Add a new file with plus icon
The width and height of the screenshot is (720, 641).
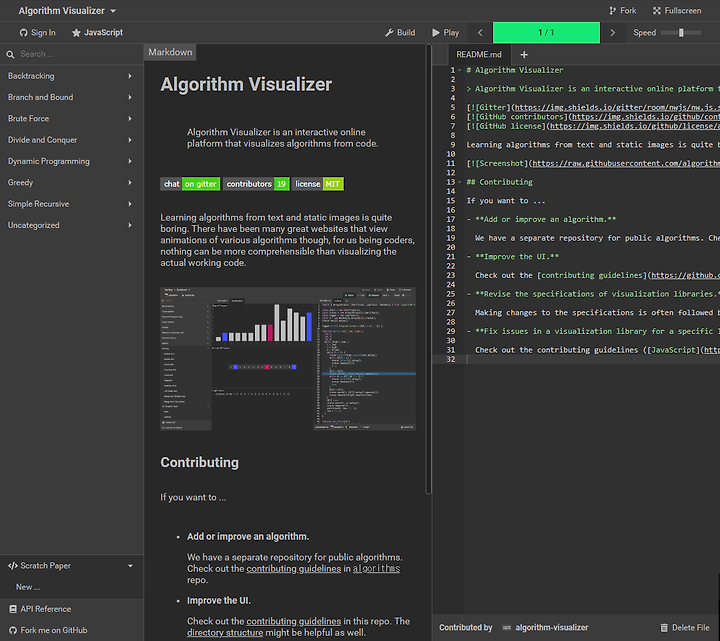pos(524,55)
